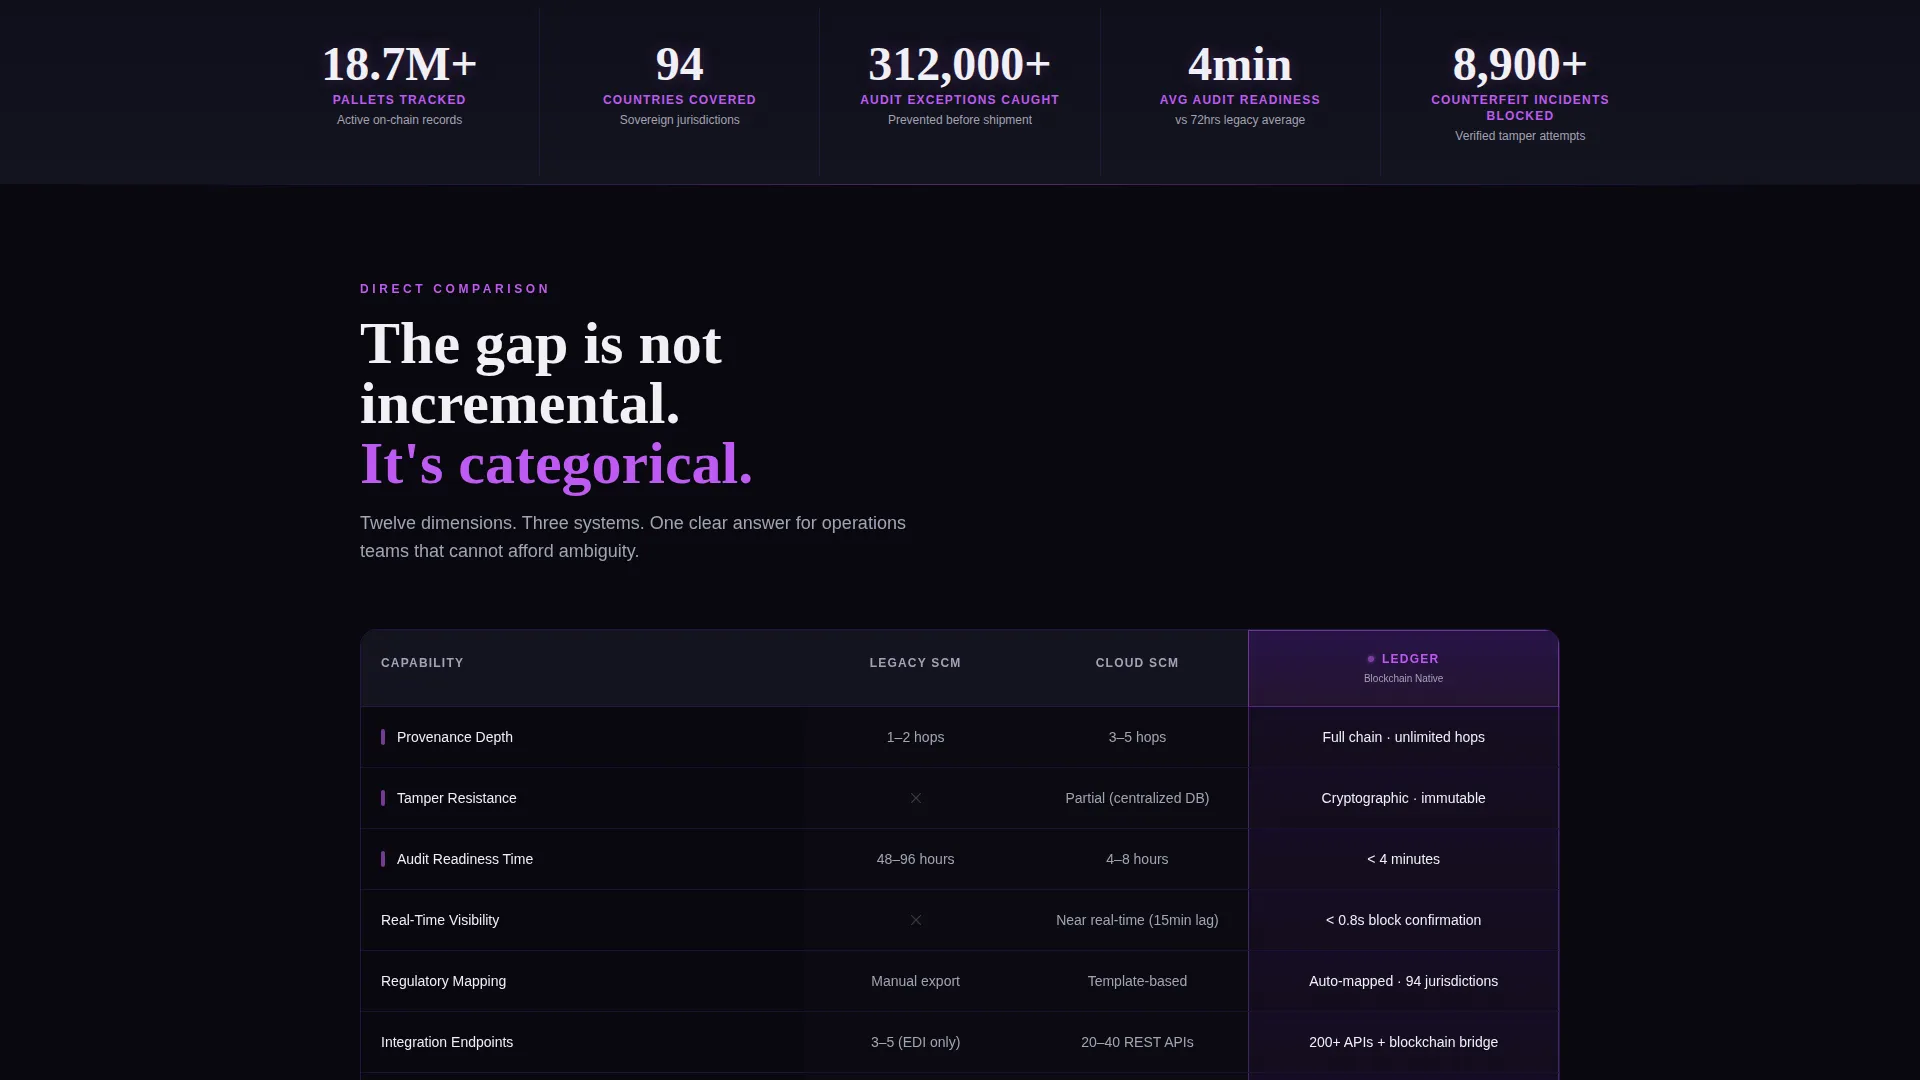Click the X icon in Tamper Resistance row

(915, 798)
